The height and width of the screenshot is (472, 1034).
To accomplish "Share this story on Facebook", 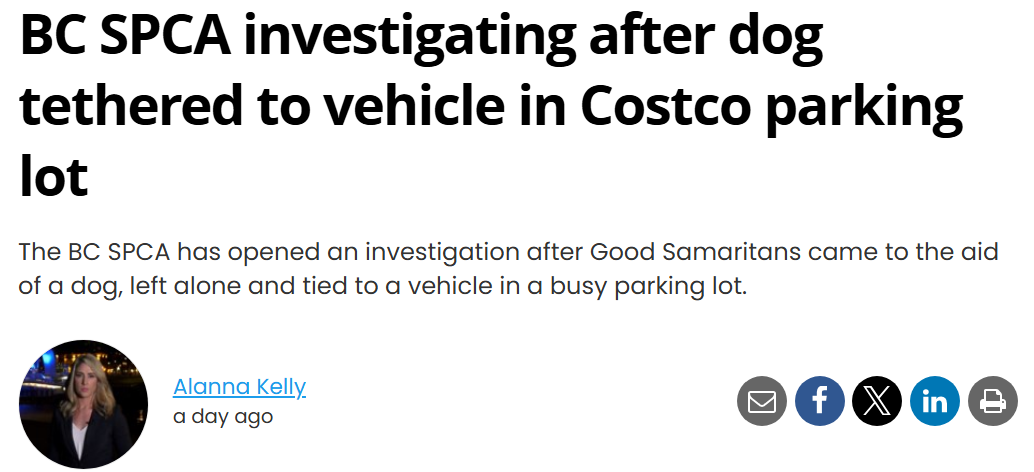I will click(820, 401).
